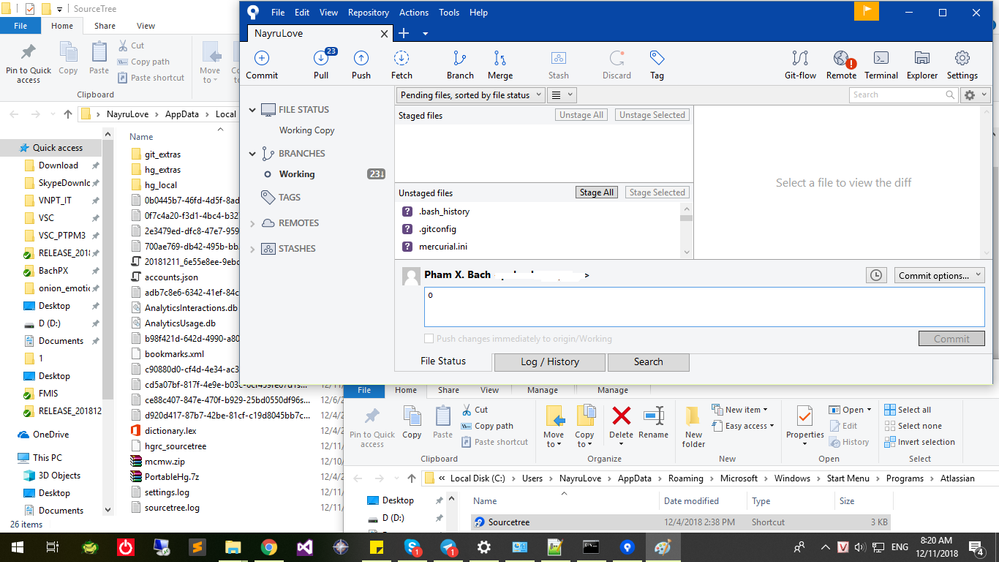Image resolution: width=999 pixels, height=562 pixels.
Task: Select the .gitconfig unstaged file
Action: point(437,229)
